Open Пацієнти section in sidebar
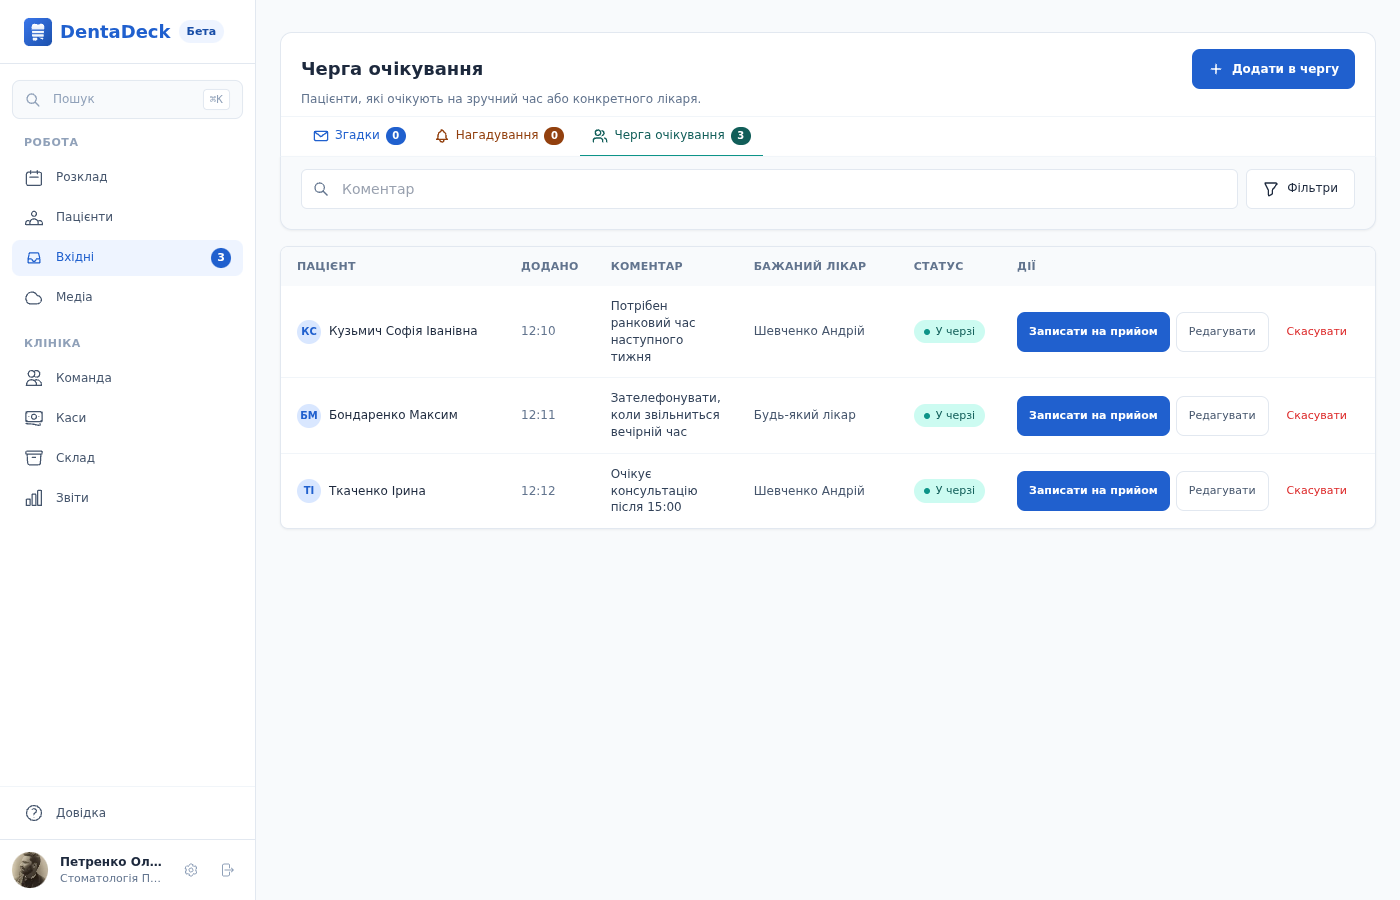Image resolution: width=1400 pixels, height=900 pixels. (x=127, y=217)
